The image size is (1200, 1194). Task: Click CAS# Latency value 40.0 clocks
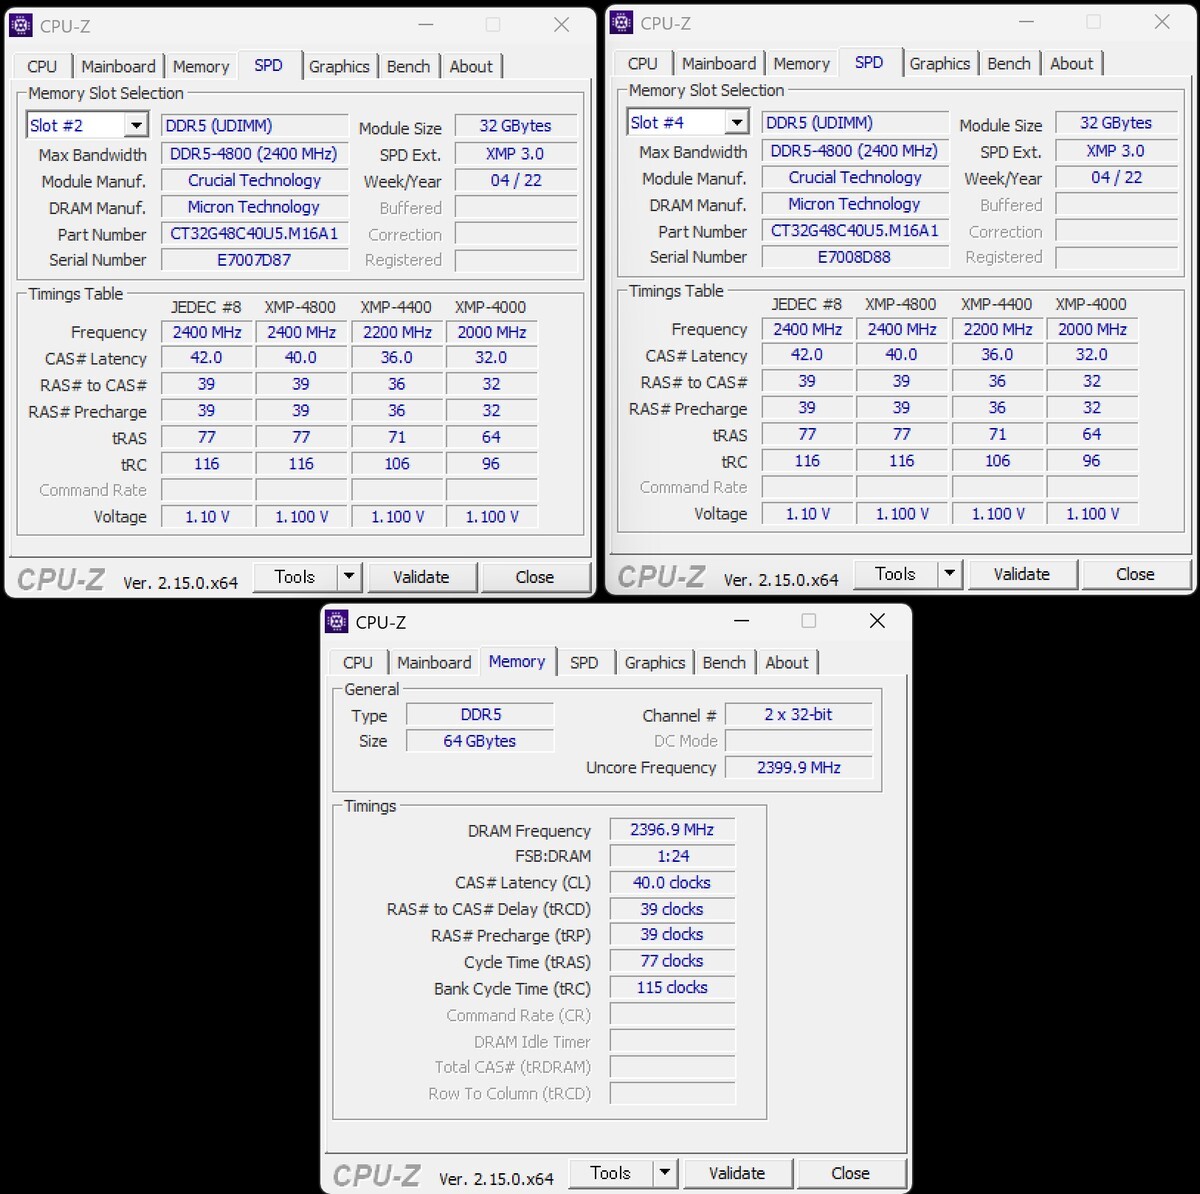coord(672,883)
